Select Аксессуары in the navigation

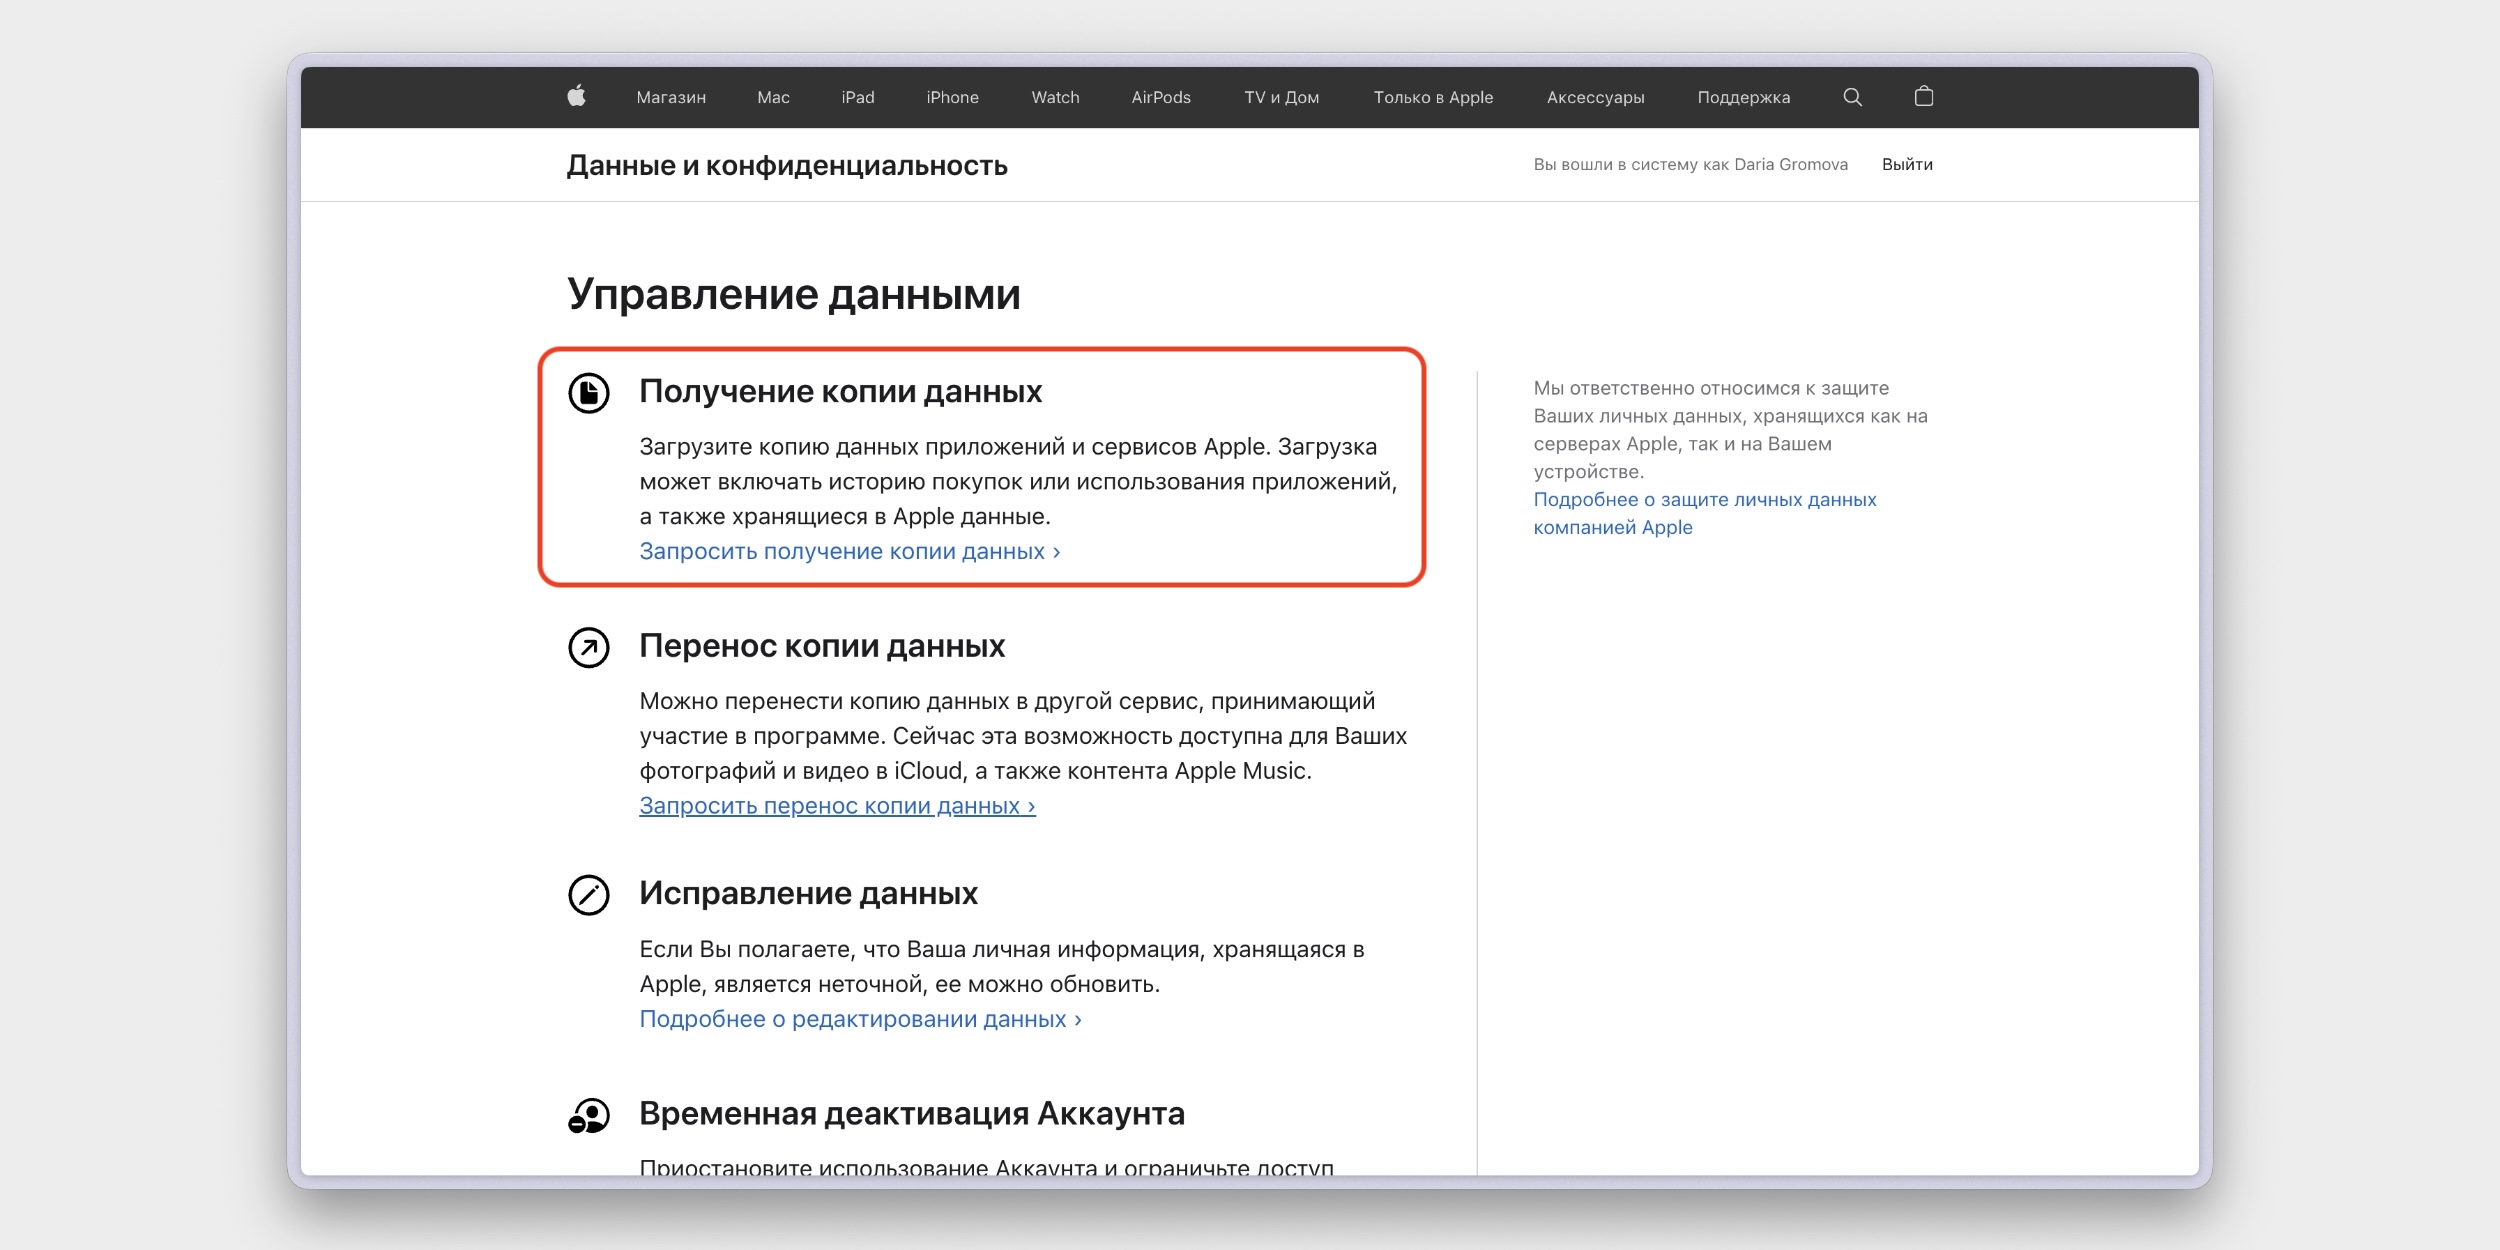(1594, 97)
